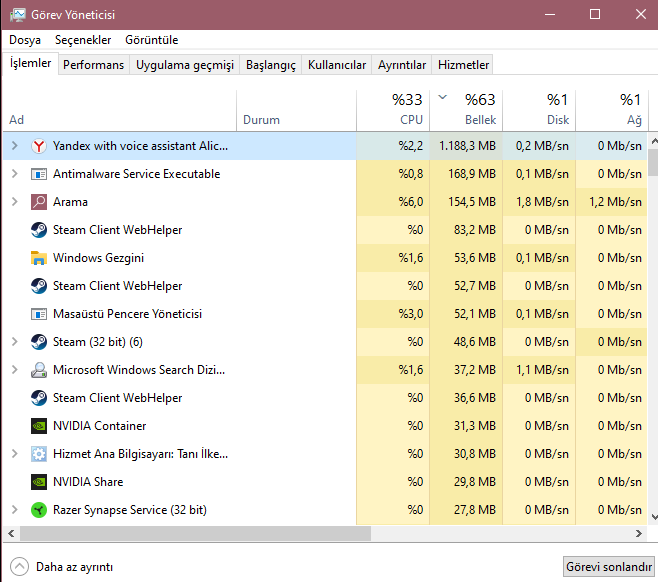The image size is (658, 582).
Task: Expand Razer Synapse Service (32 bit)
Action: (15, 510)
